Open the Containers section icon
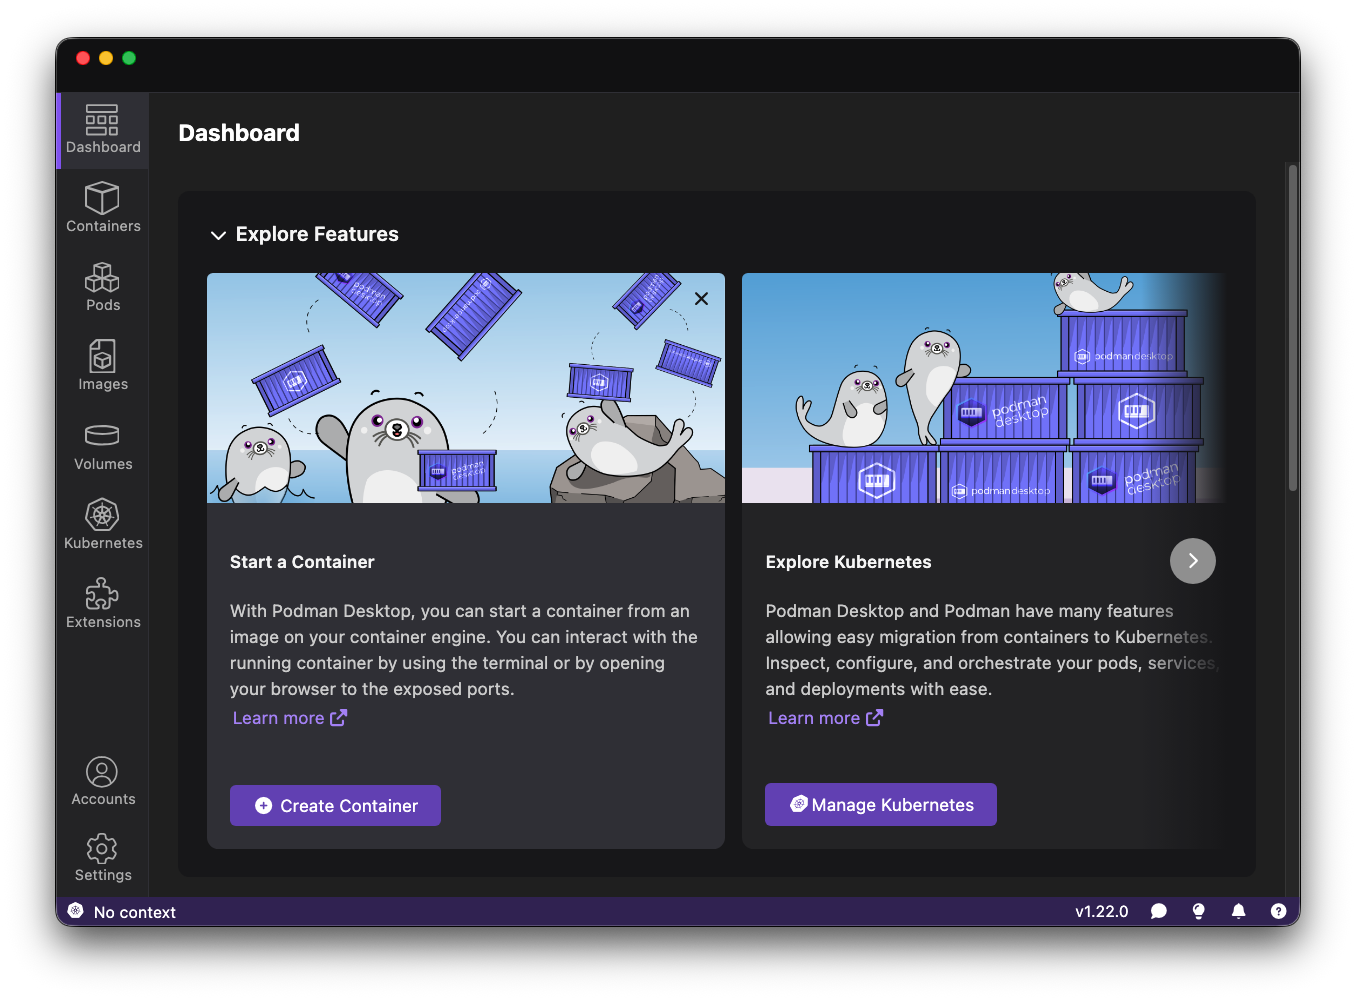 coord(102,199)
